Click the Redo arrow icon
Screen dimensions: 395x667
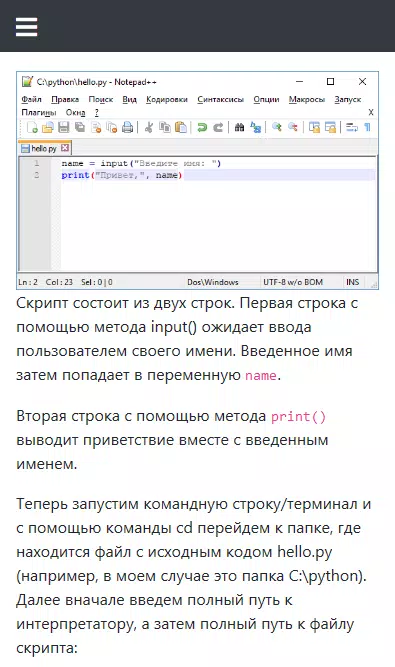pos(218,127)
